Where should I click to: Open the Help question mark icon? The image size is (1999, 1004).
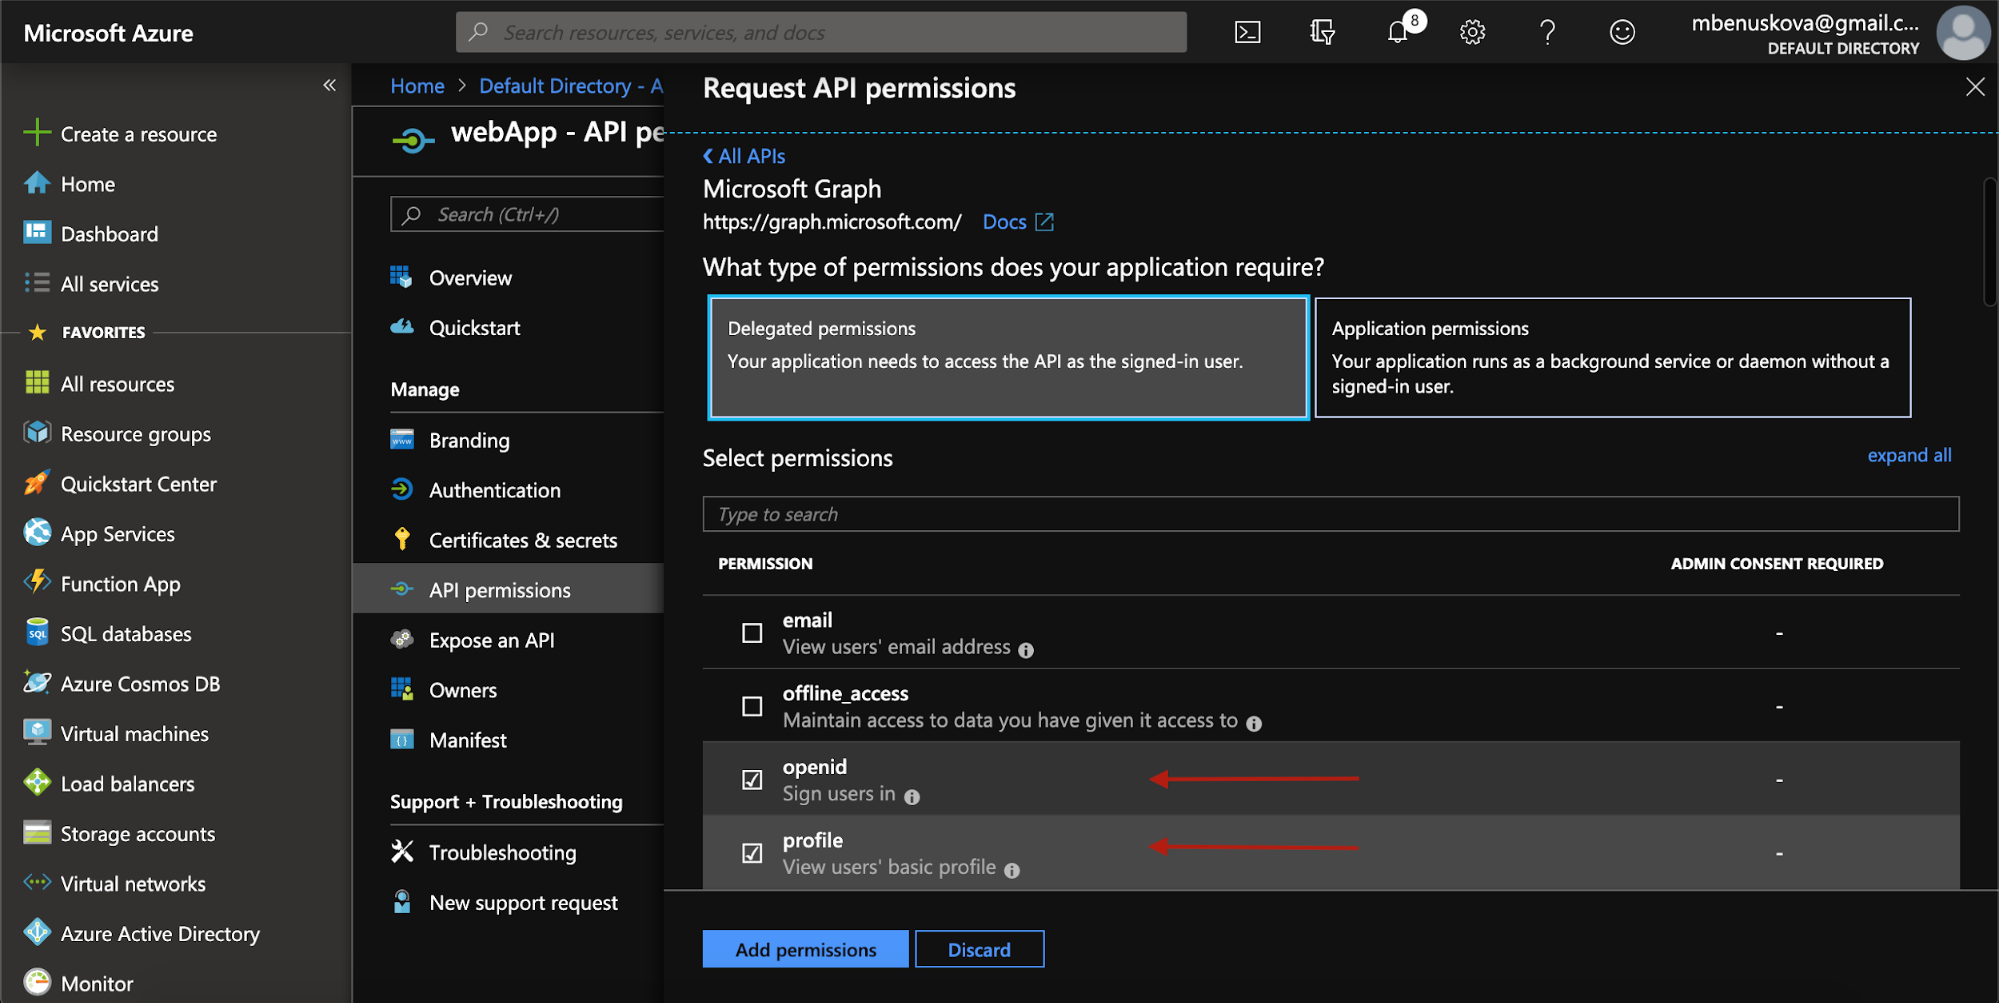[1547, 32]
